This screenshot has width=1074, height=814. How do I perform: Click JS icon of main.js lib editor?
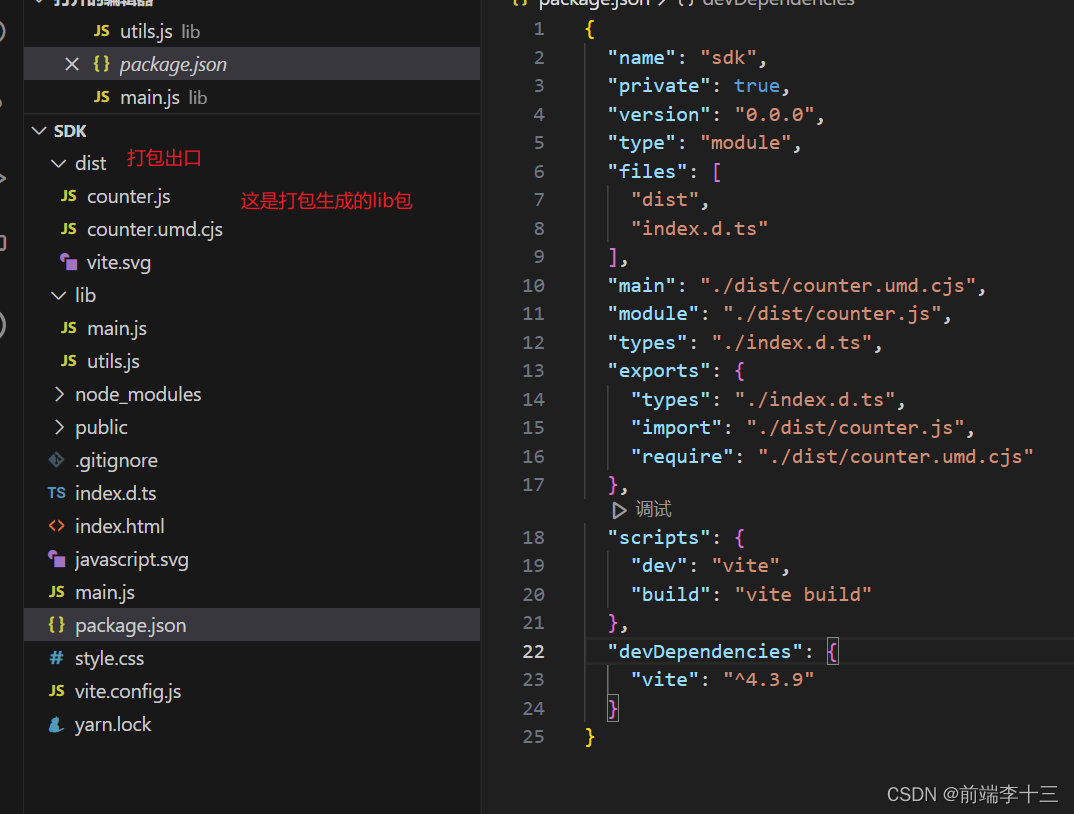[x=101, y=97]
